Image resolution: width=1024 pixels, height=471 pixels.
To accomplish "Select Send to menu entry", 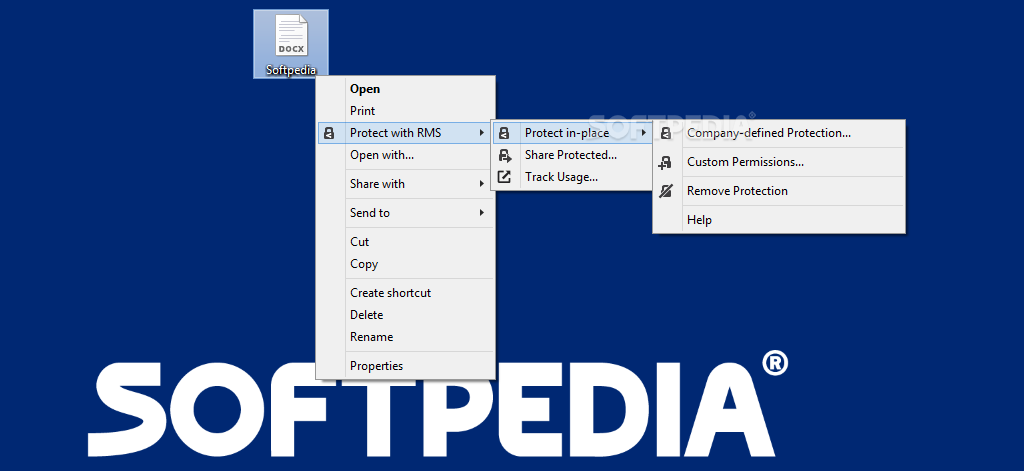I will [406, 213].
